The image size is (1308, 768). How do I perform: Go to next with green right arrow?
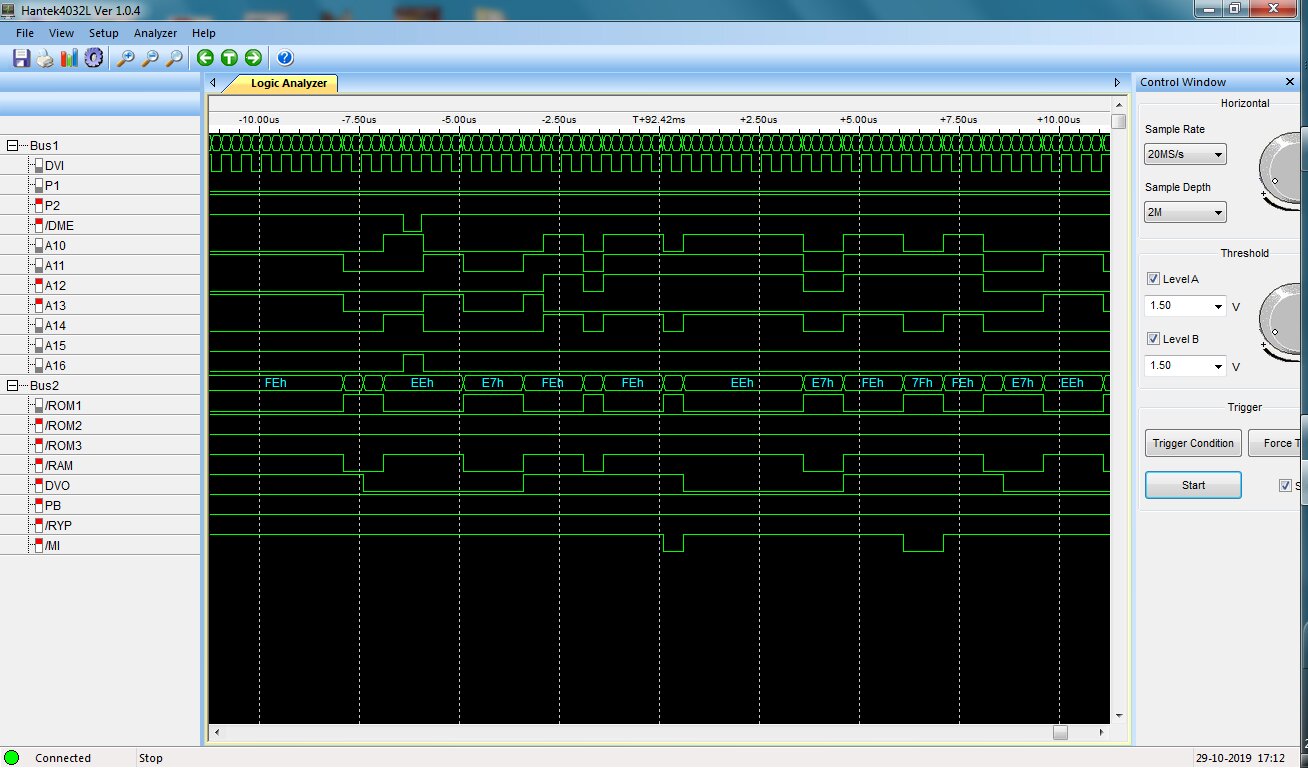click(x=253, y=58)
